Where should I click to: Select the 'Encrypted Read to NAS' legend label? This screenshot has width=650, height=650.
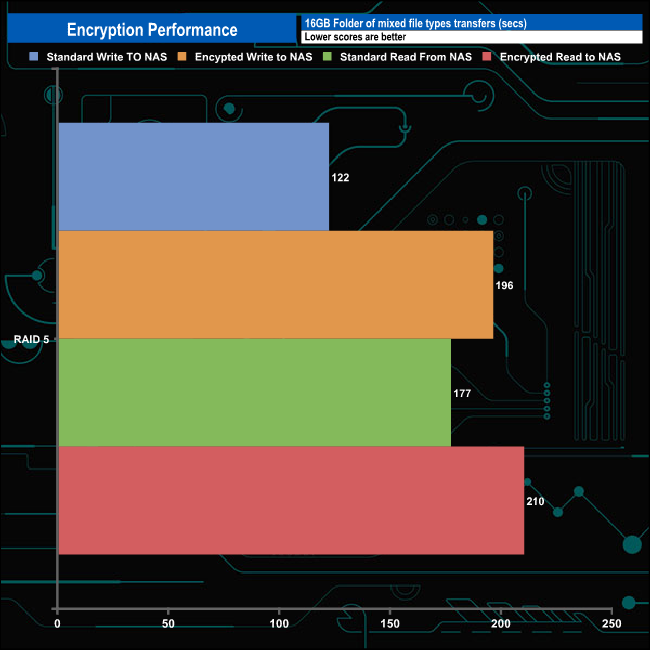coord(560,58)
